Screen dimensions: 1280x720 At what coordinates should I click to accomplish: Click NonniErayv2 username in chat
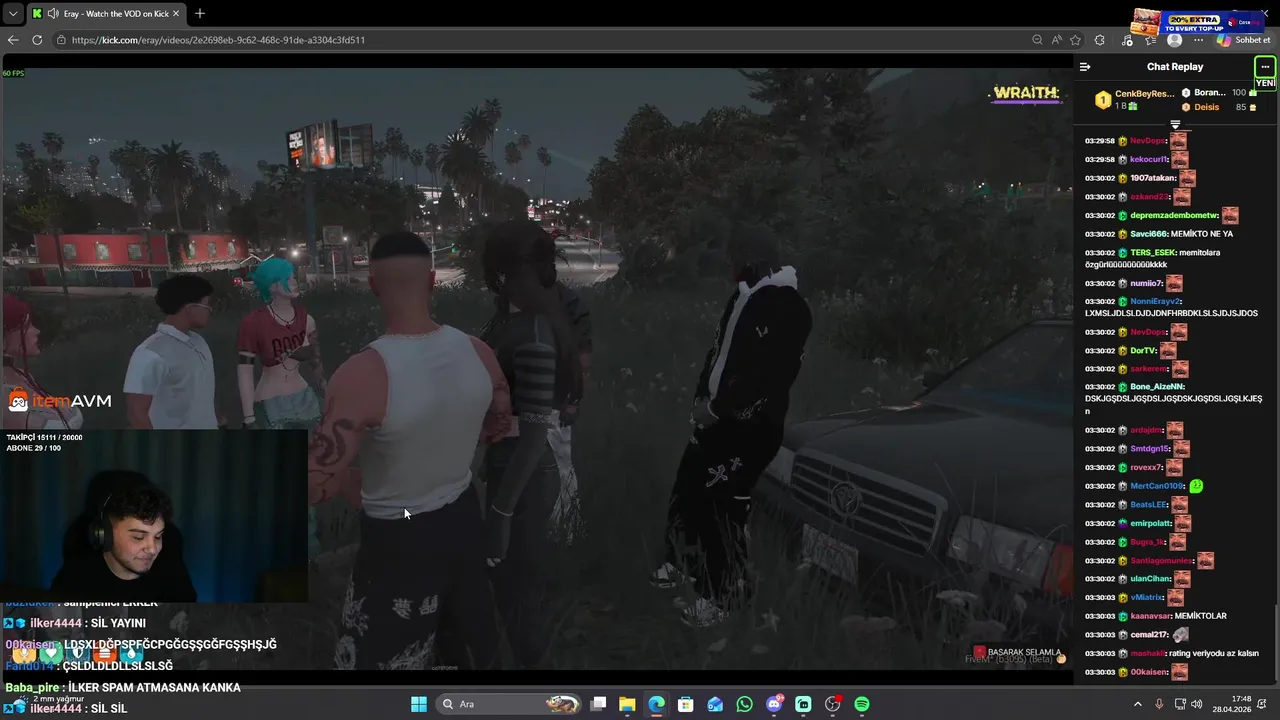(1156, 301)
